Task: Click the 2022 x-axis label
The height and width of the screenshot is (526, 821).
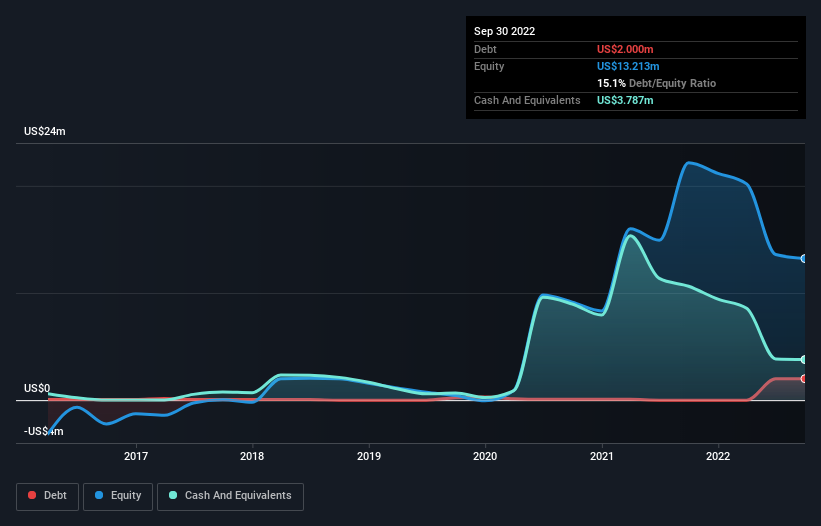Action: click(x=718, y=456)
